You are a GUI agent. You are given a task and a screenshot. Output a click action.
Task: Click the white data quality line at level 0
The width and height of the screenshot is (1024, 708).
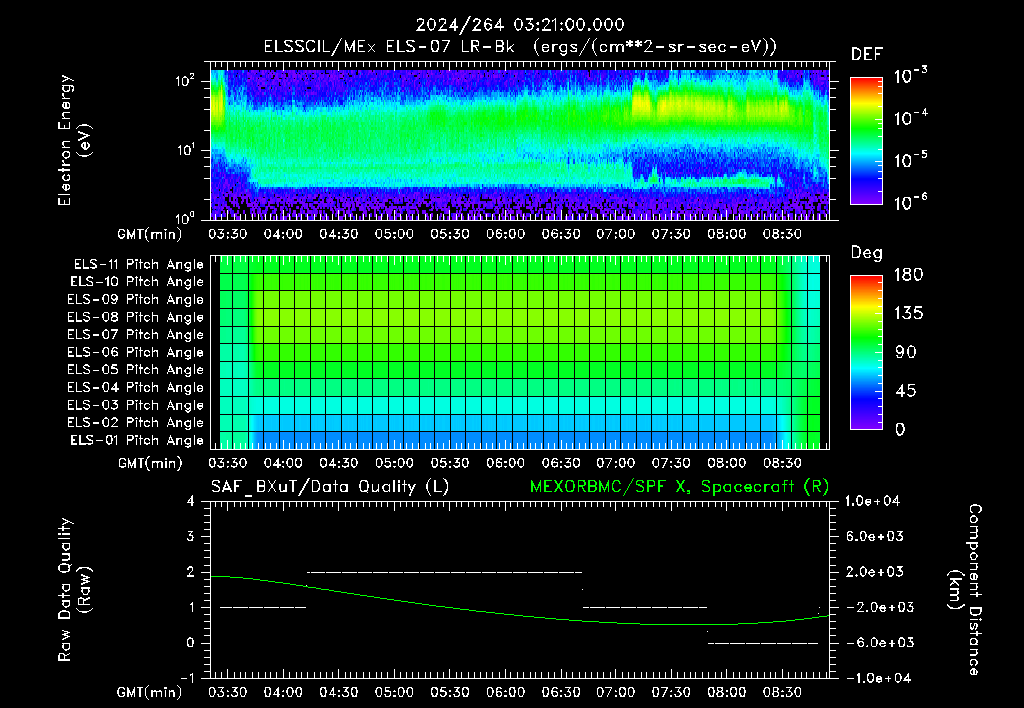(x=763, y=643)
